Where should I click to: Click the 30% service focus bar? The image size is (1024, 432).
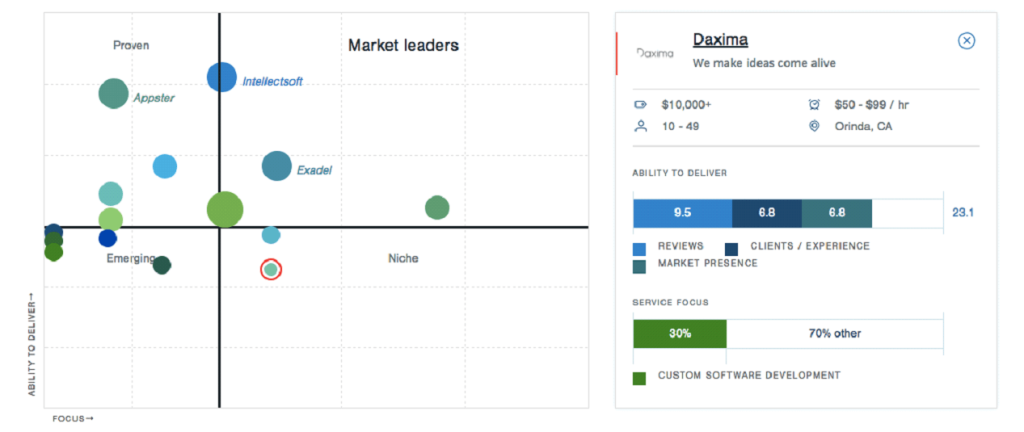[x=680, y=333]
